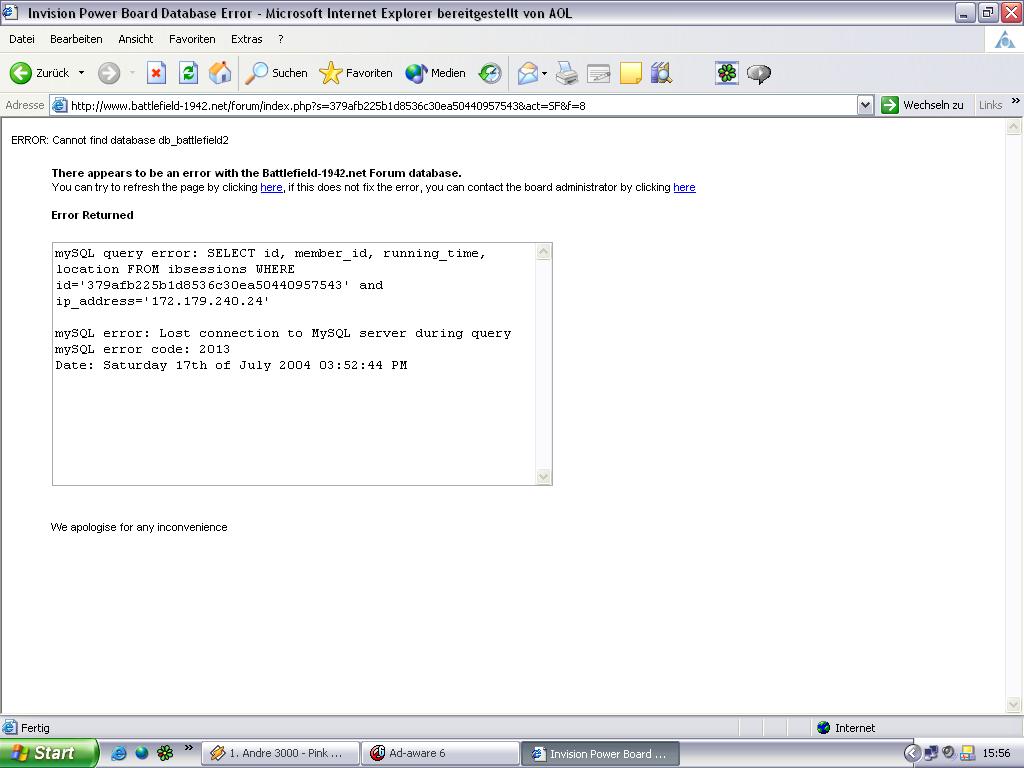Click the page icon in address bar
This screenshot has height=768, width=1024.
(x=59, y=105)
